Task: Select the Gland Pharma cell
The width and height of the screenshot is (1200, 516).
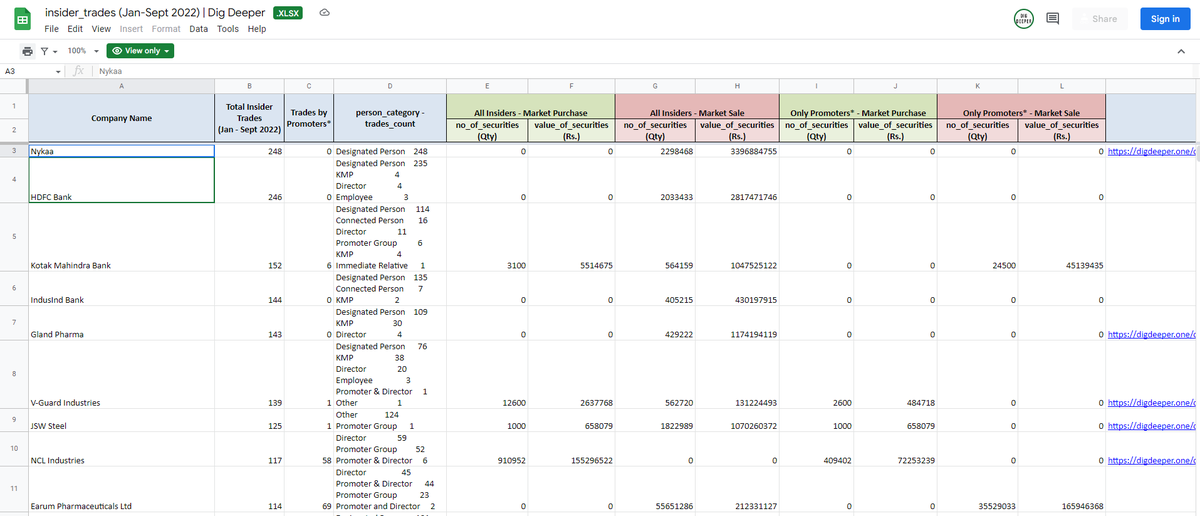Action: 121,323
